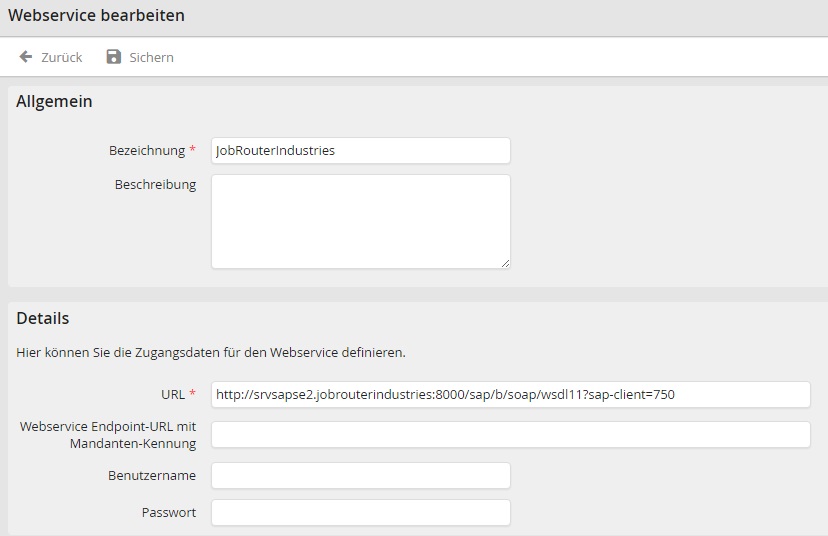The width and height of the screenshot is (828, 536).
Task: Click the Benutzername label
Action: click(152, 475)
